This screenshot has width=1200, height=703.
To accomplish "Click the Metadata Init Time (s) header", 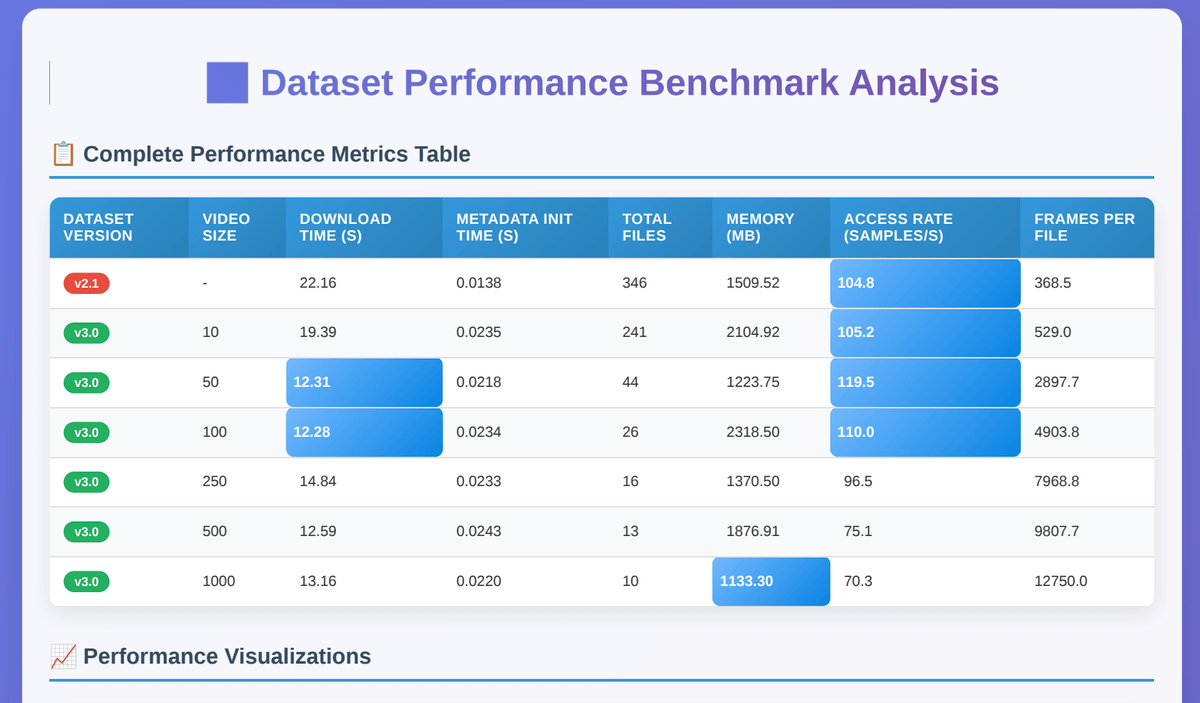I will [514, 227].
